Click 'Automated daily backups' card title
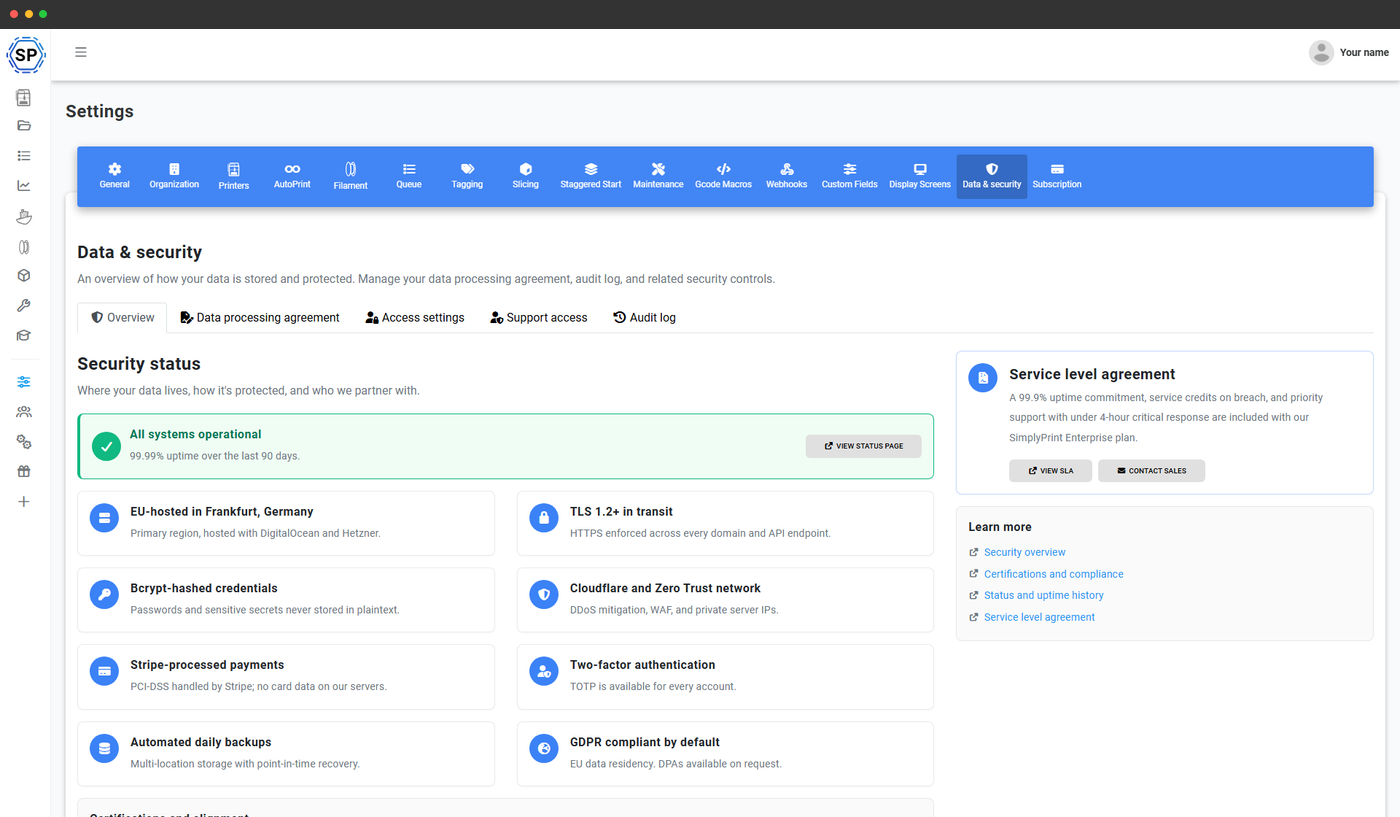 point(201,742)
